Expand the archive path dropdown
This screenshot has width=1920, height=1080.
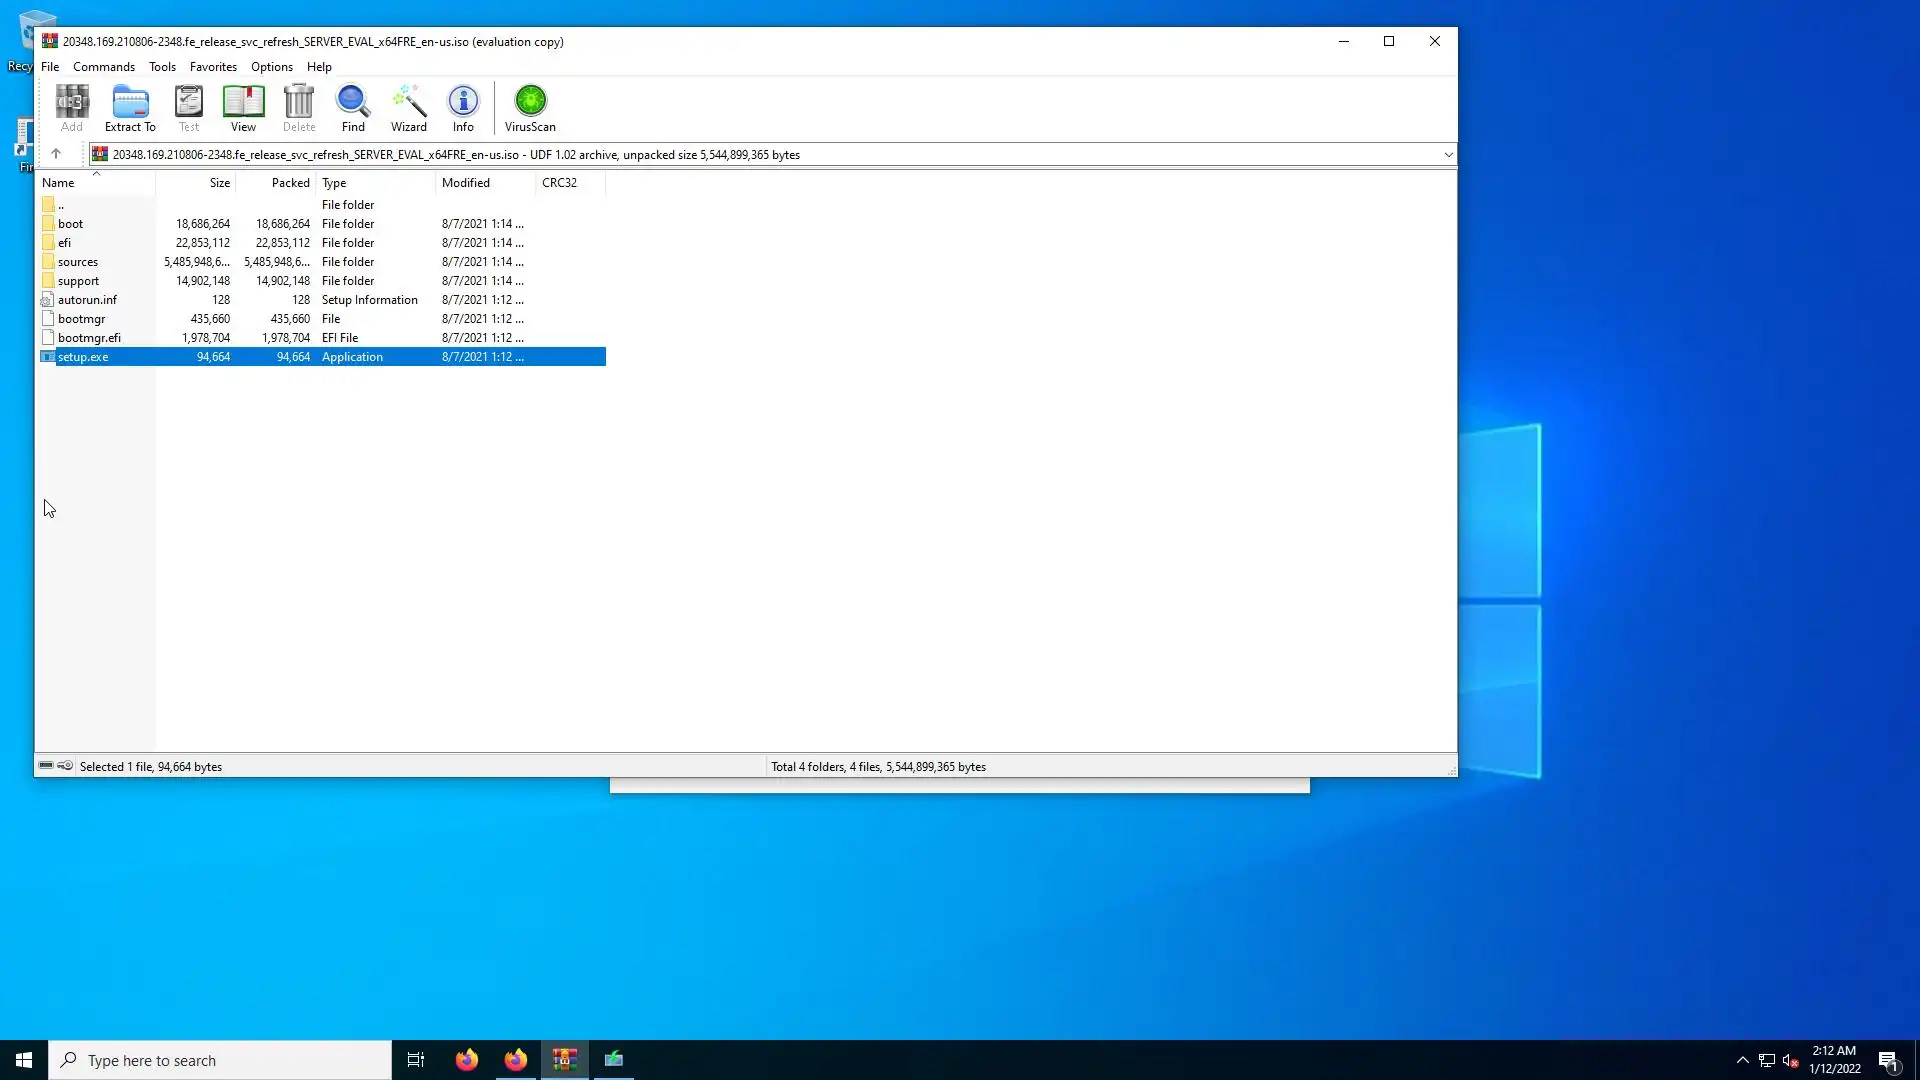[1447, 155]
